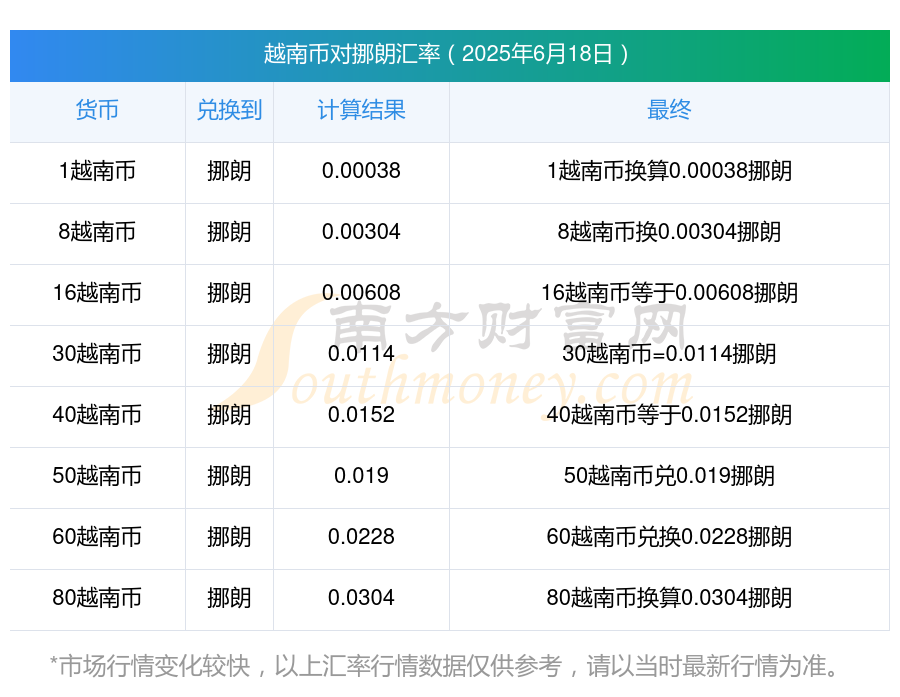Click the 最终 column header
The width and height of the screenshot is (900, 697).
point(669,110)
